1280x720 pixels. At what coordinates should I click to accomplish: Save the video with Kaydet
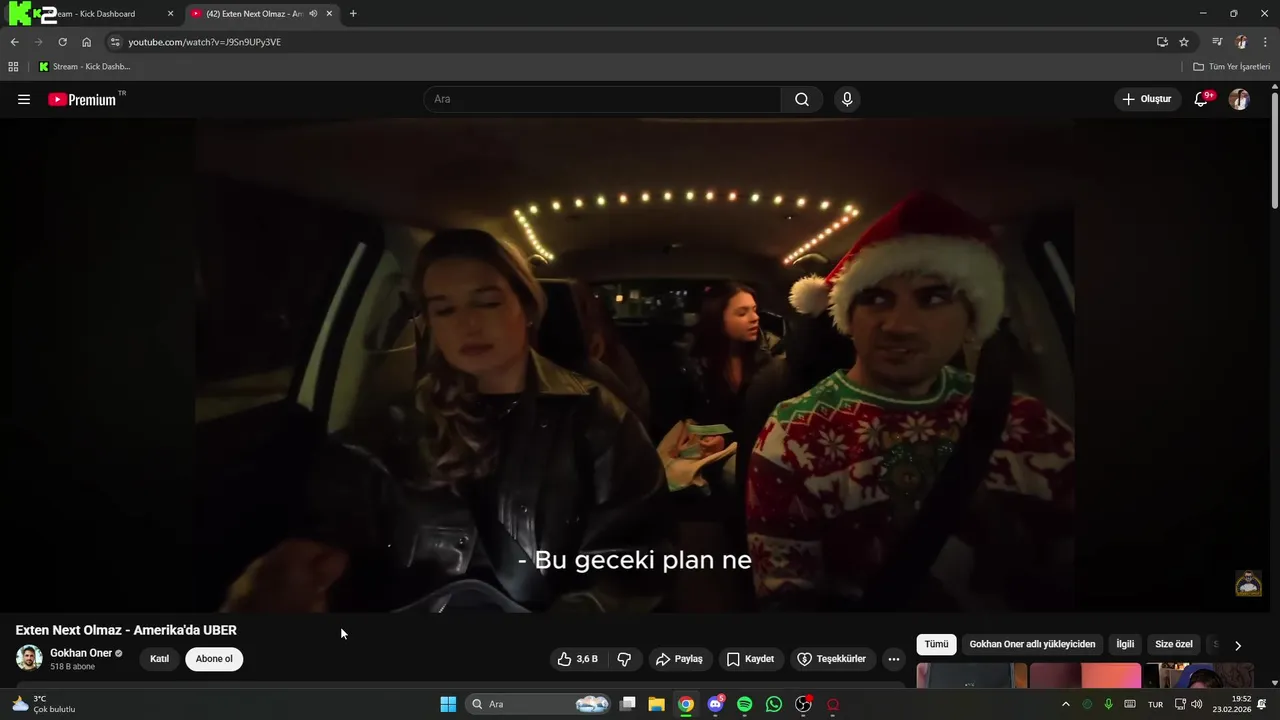pos(750,659)
